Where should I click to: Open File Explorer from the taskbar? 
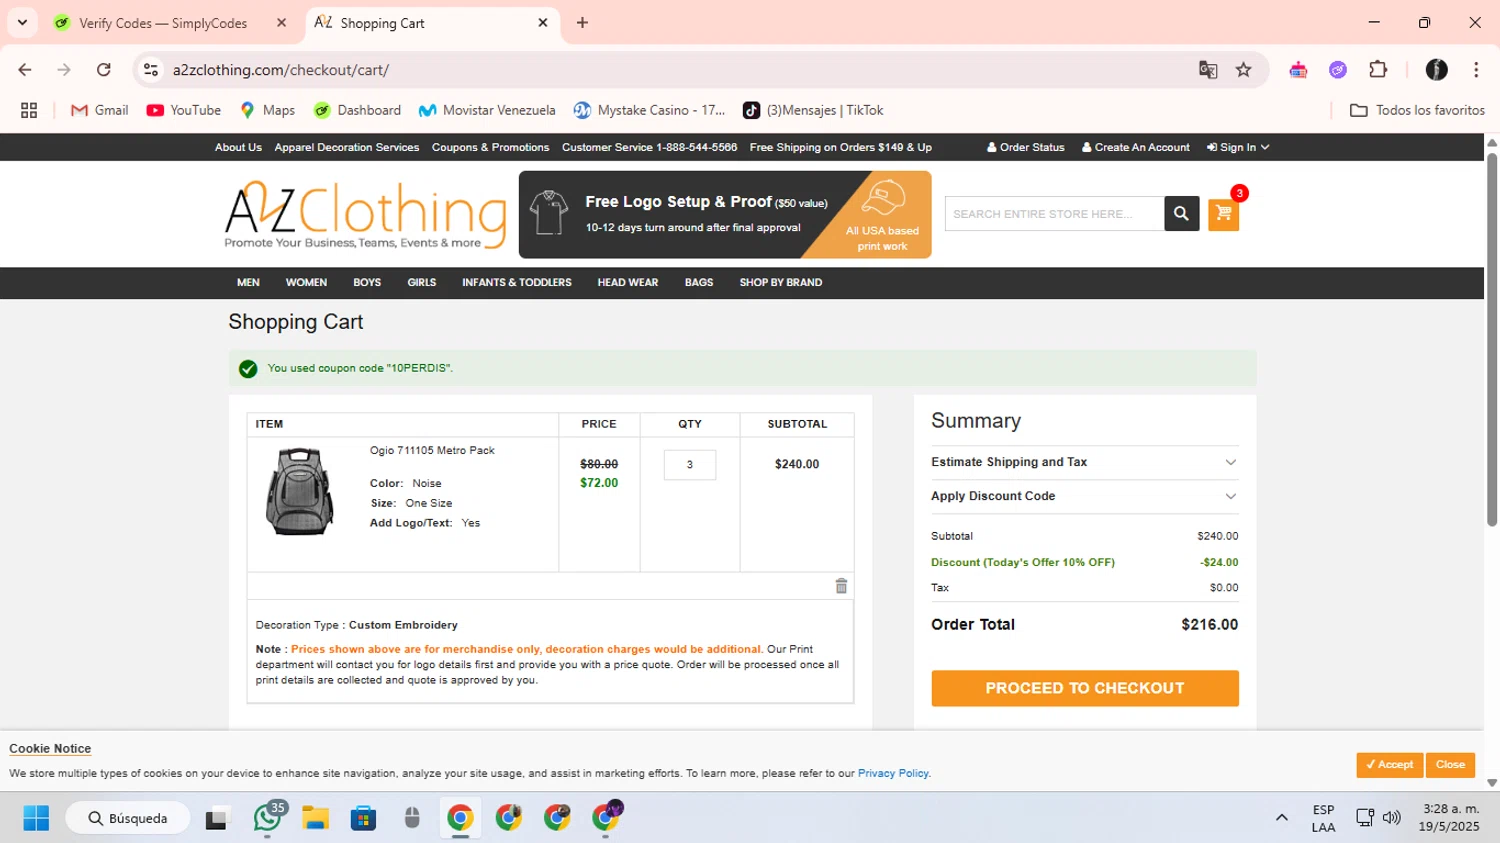(x=316, y=818)
